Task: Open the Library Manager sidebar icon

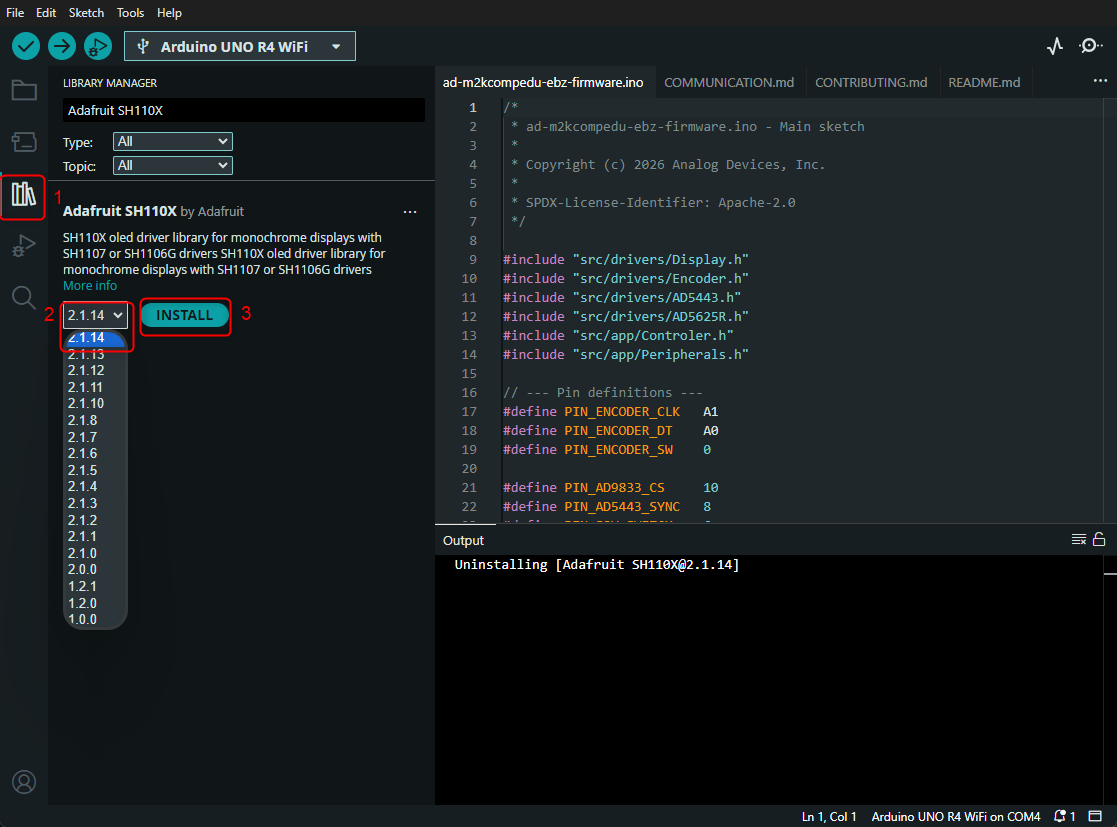Action: (24, 194)
